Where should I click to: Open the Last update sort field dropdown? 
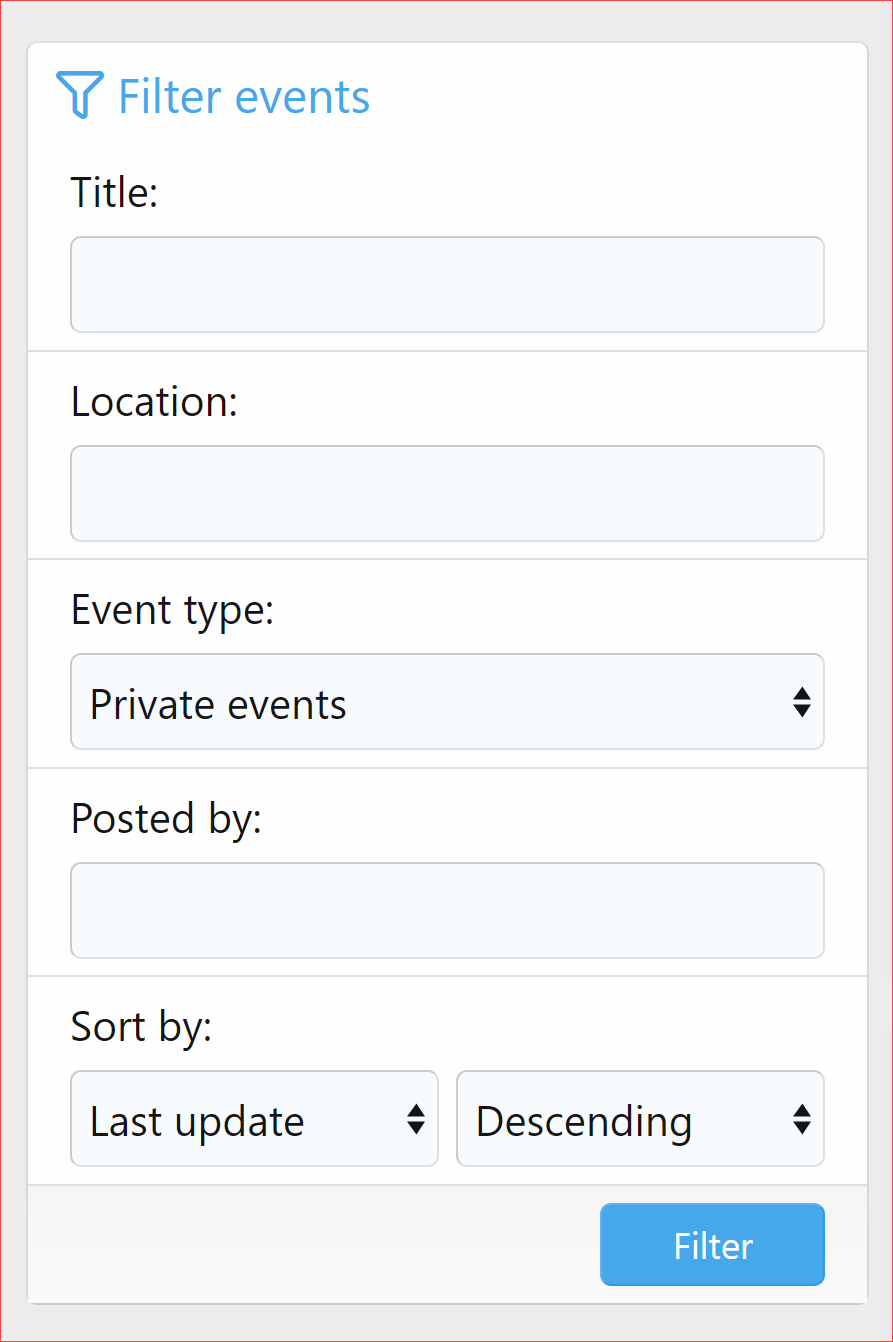click(254, 1119)
